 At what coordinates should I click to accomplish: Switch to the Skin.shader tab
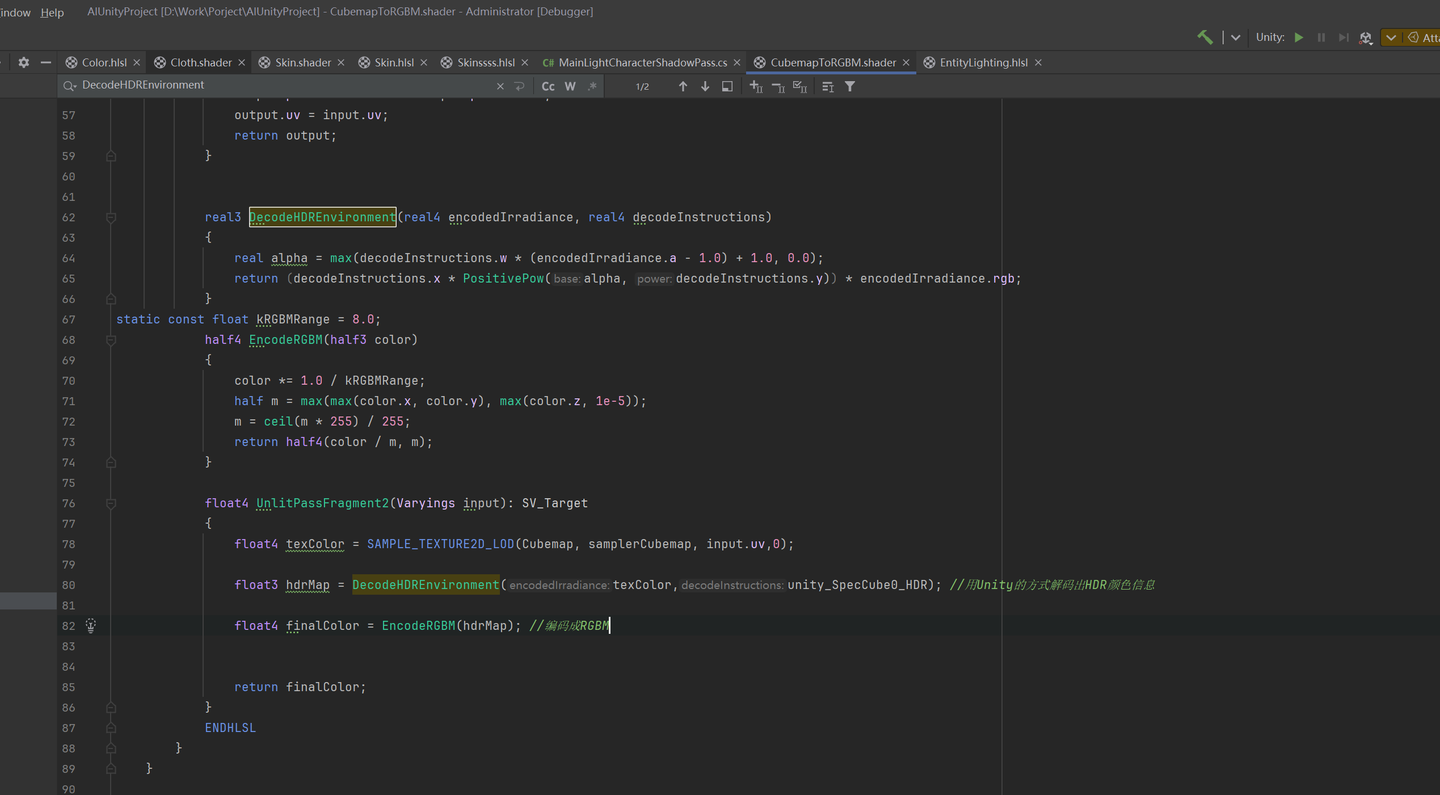[x=303, y=62]
